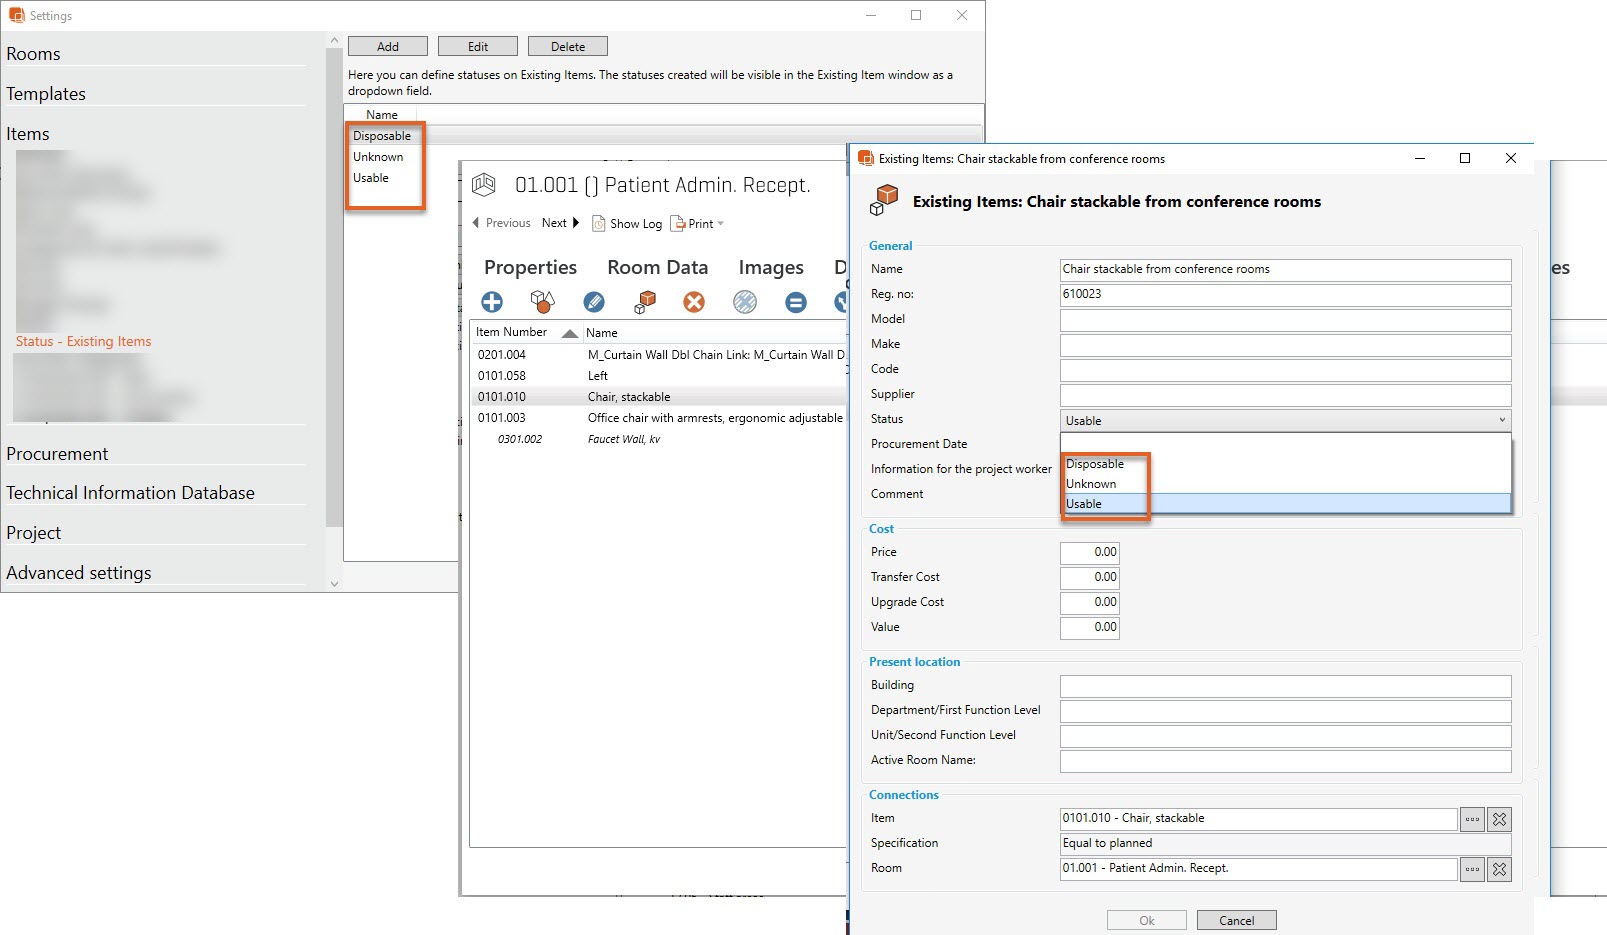Open the Status dropdown in the General section
1607x935 pixels.
coord(1503,420)
